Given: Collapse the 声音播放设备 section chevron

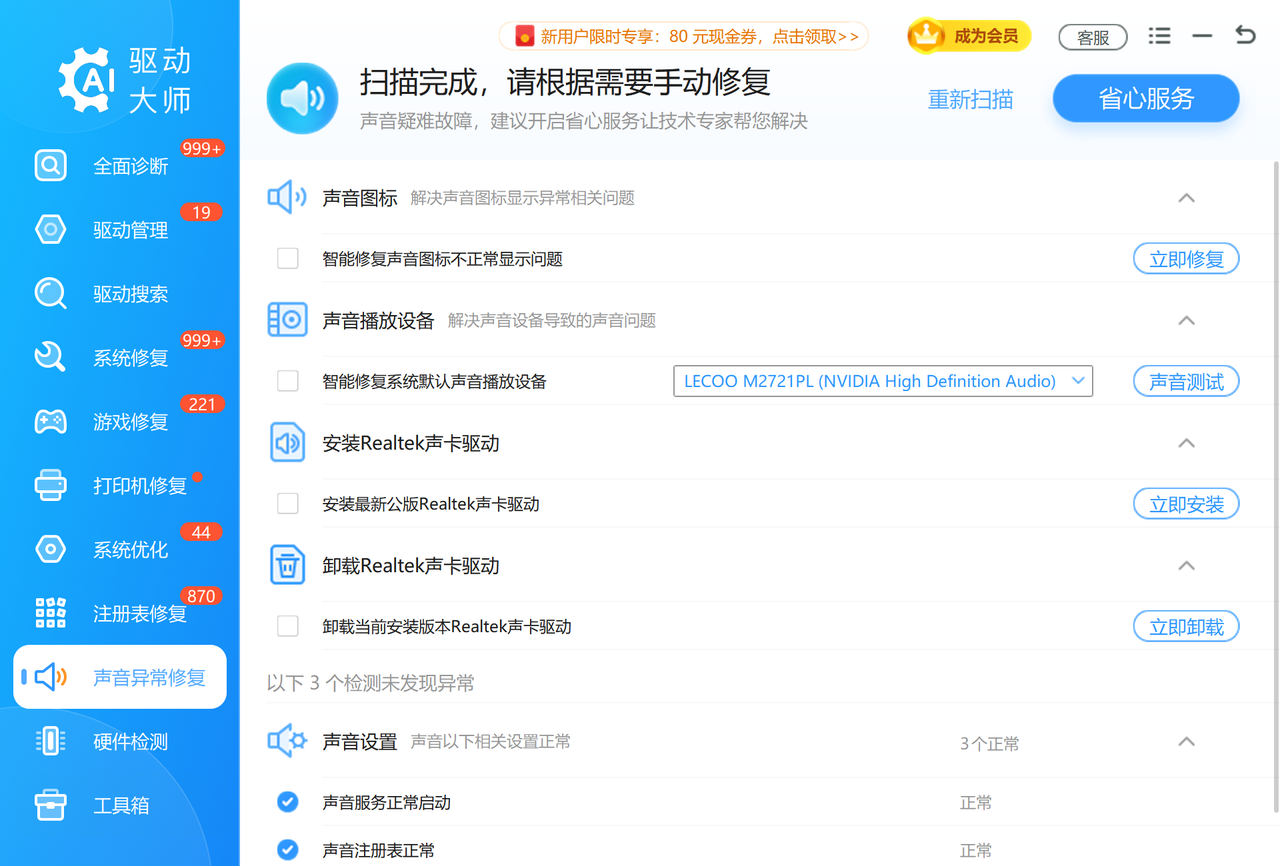Looking at the screenshot, I should [x=1187, y=320].
